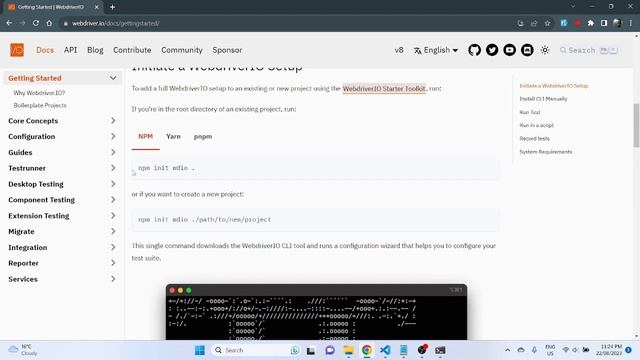The width and height of the screenshot is (640, 360).
Task: Select the pnpm tab
Action: point(203,137)
